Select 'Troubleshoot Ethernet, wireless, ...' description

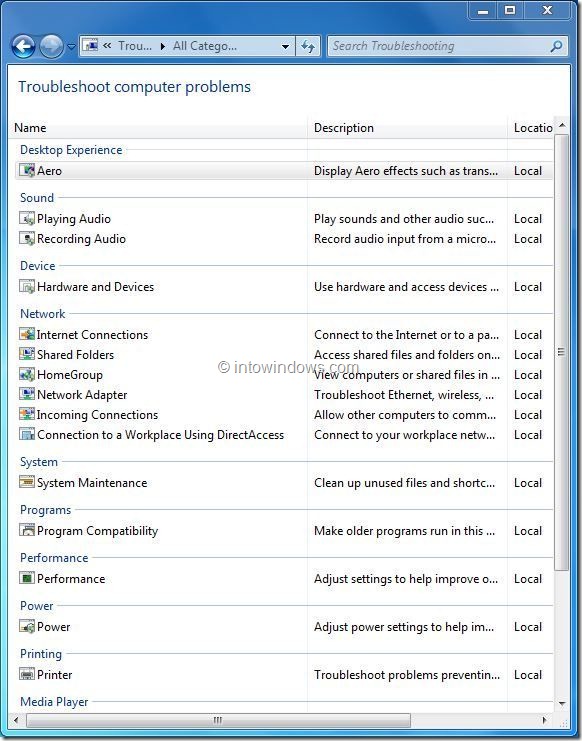(x=404, y=395)
